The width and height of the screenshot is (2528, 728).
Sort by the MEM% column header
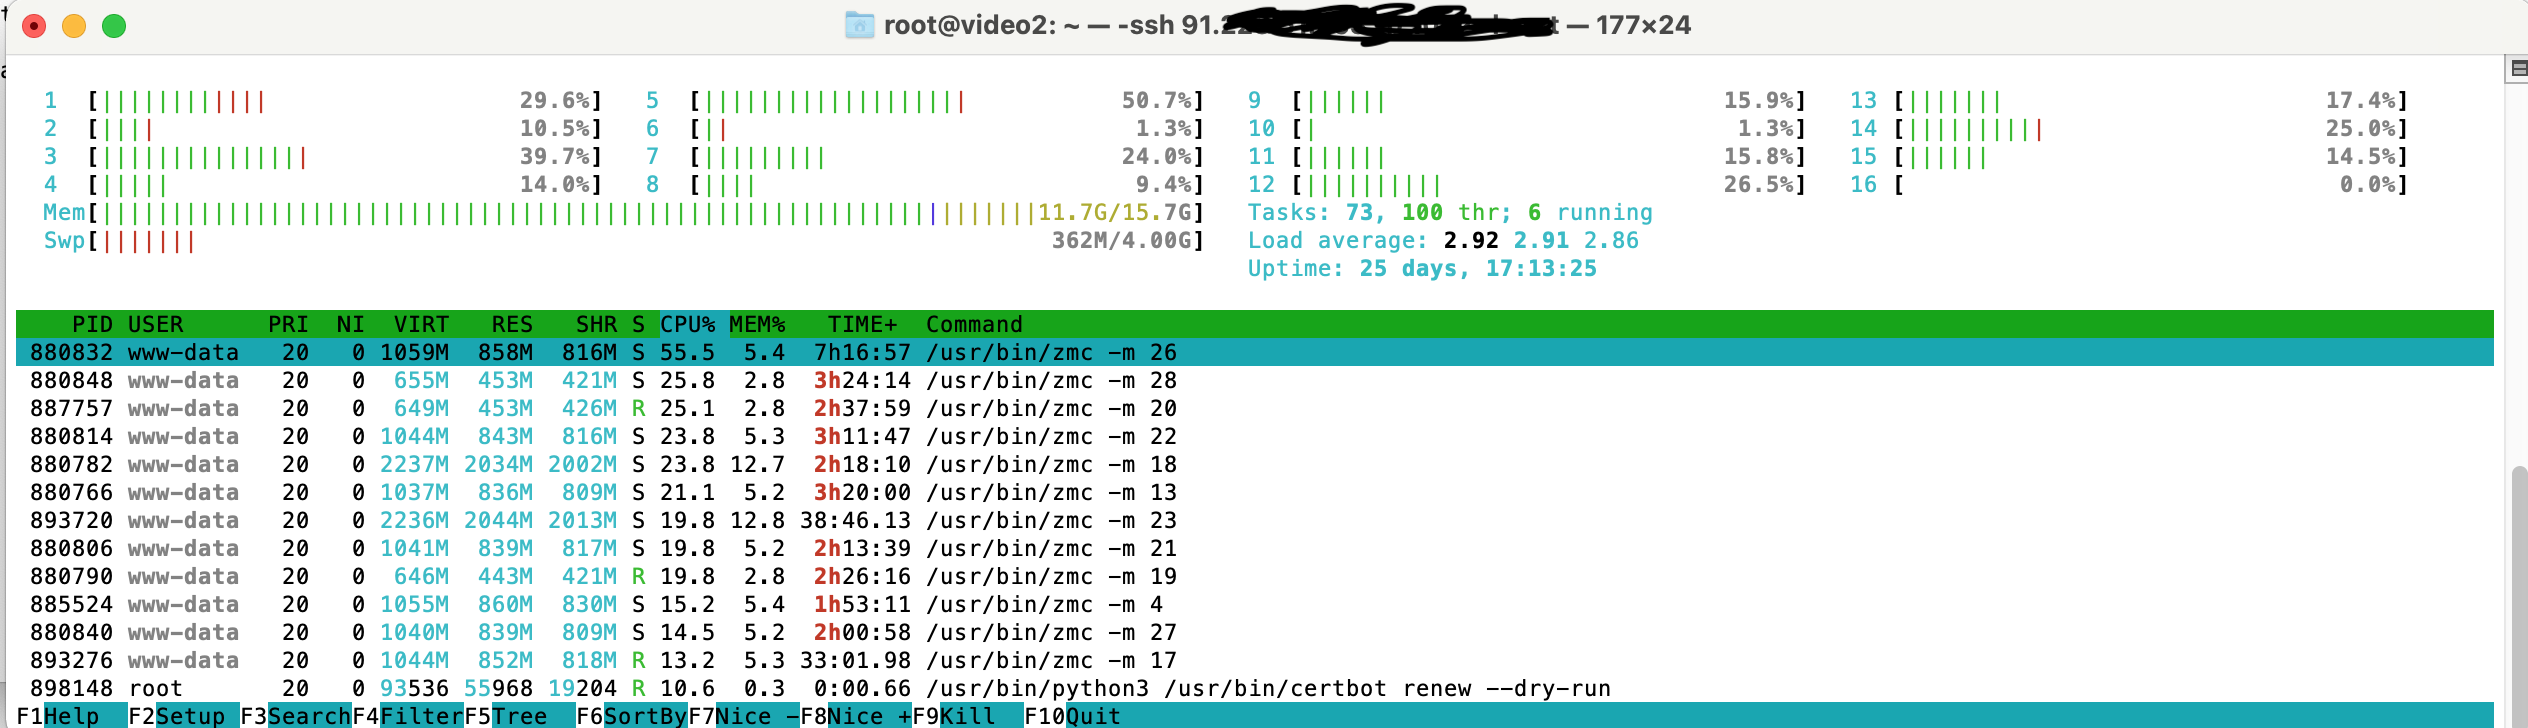click(x=757, y=324)
